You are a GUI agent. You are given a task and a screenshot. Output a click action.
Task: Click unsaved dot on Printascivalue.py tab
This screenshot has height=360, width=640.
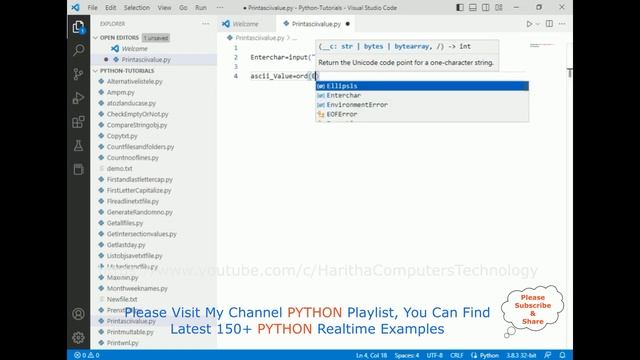tap(348, 24)
